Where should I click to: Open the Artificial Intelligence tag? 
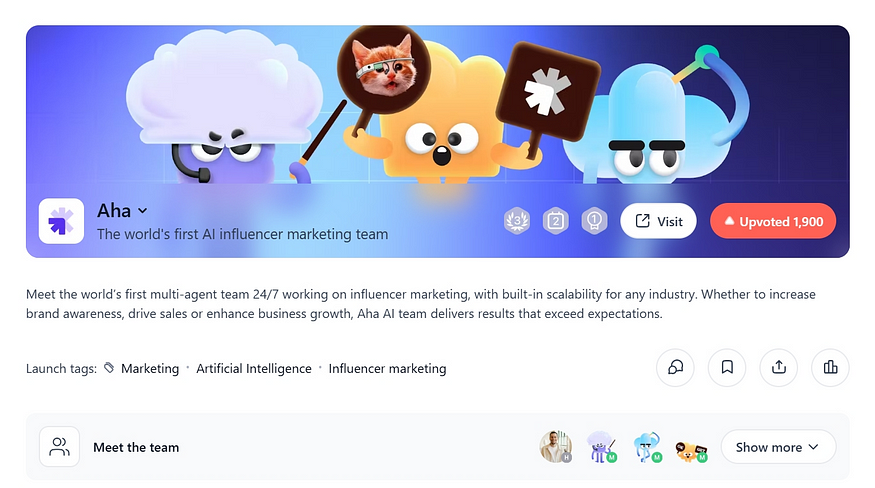coord(254,369)
